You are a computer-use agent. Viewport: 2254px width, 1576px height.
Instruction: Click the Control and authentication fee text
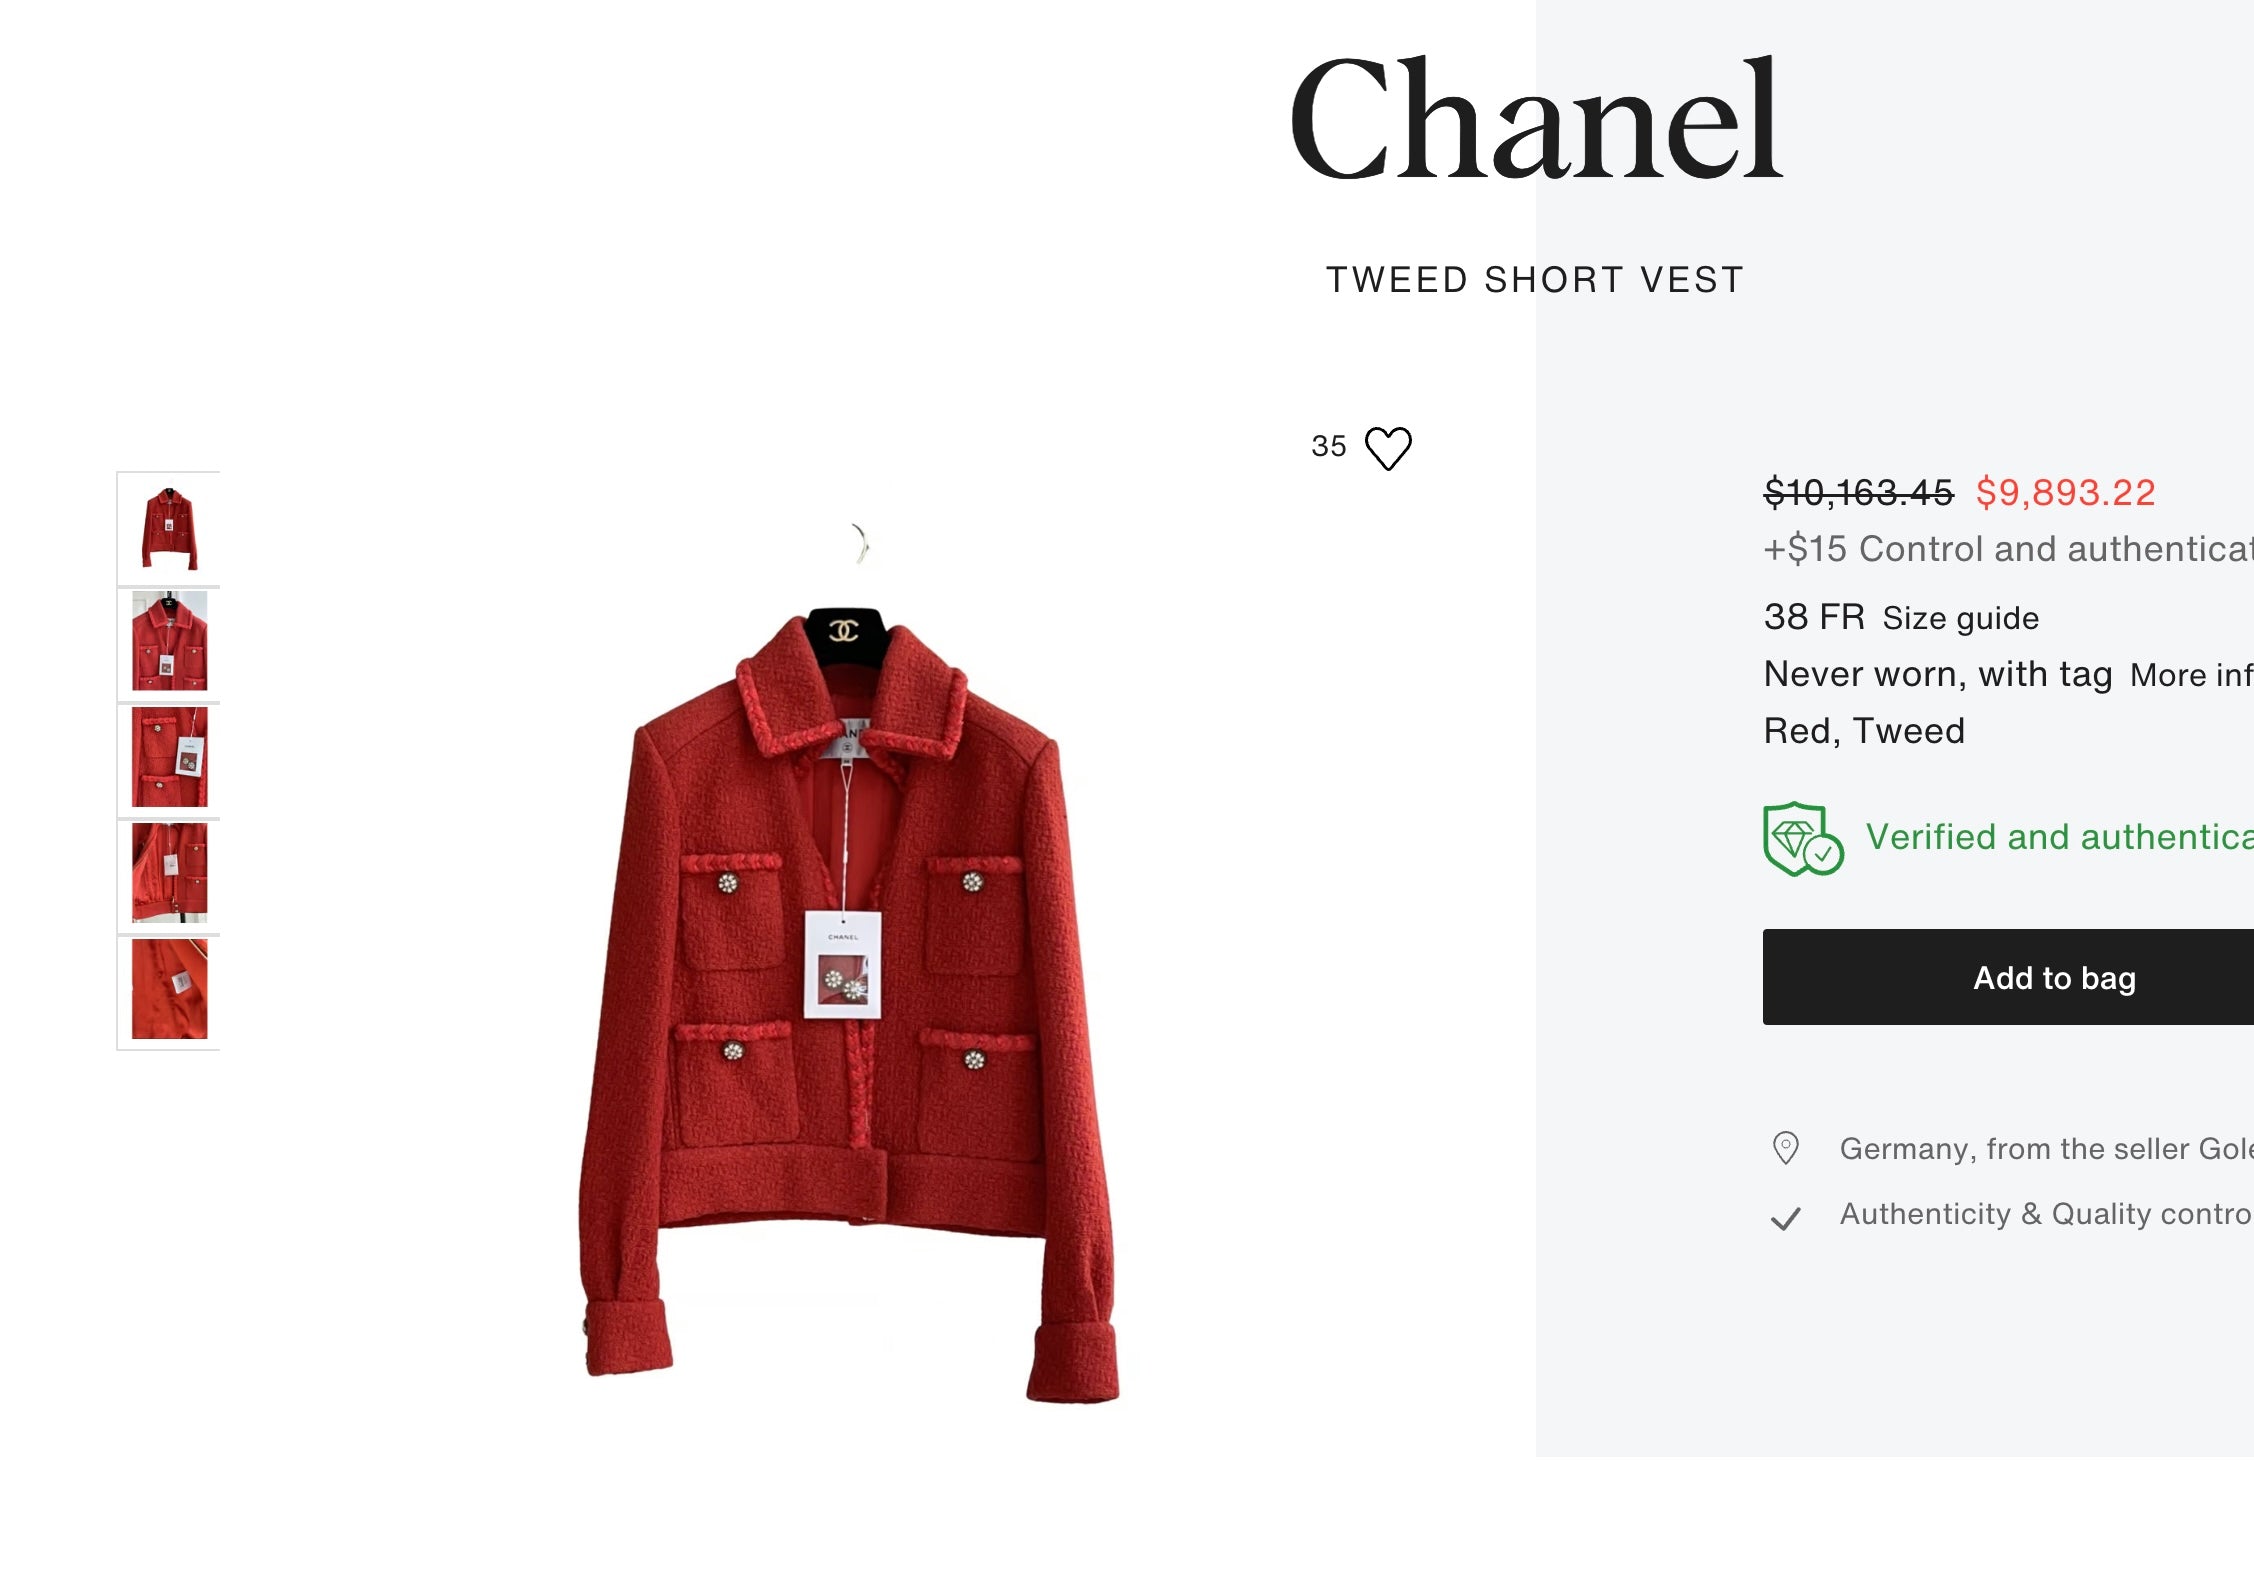2008,549
